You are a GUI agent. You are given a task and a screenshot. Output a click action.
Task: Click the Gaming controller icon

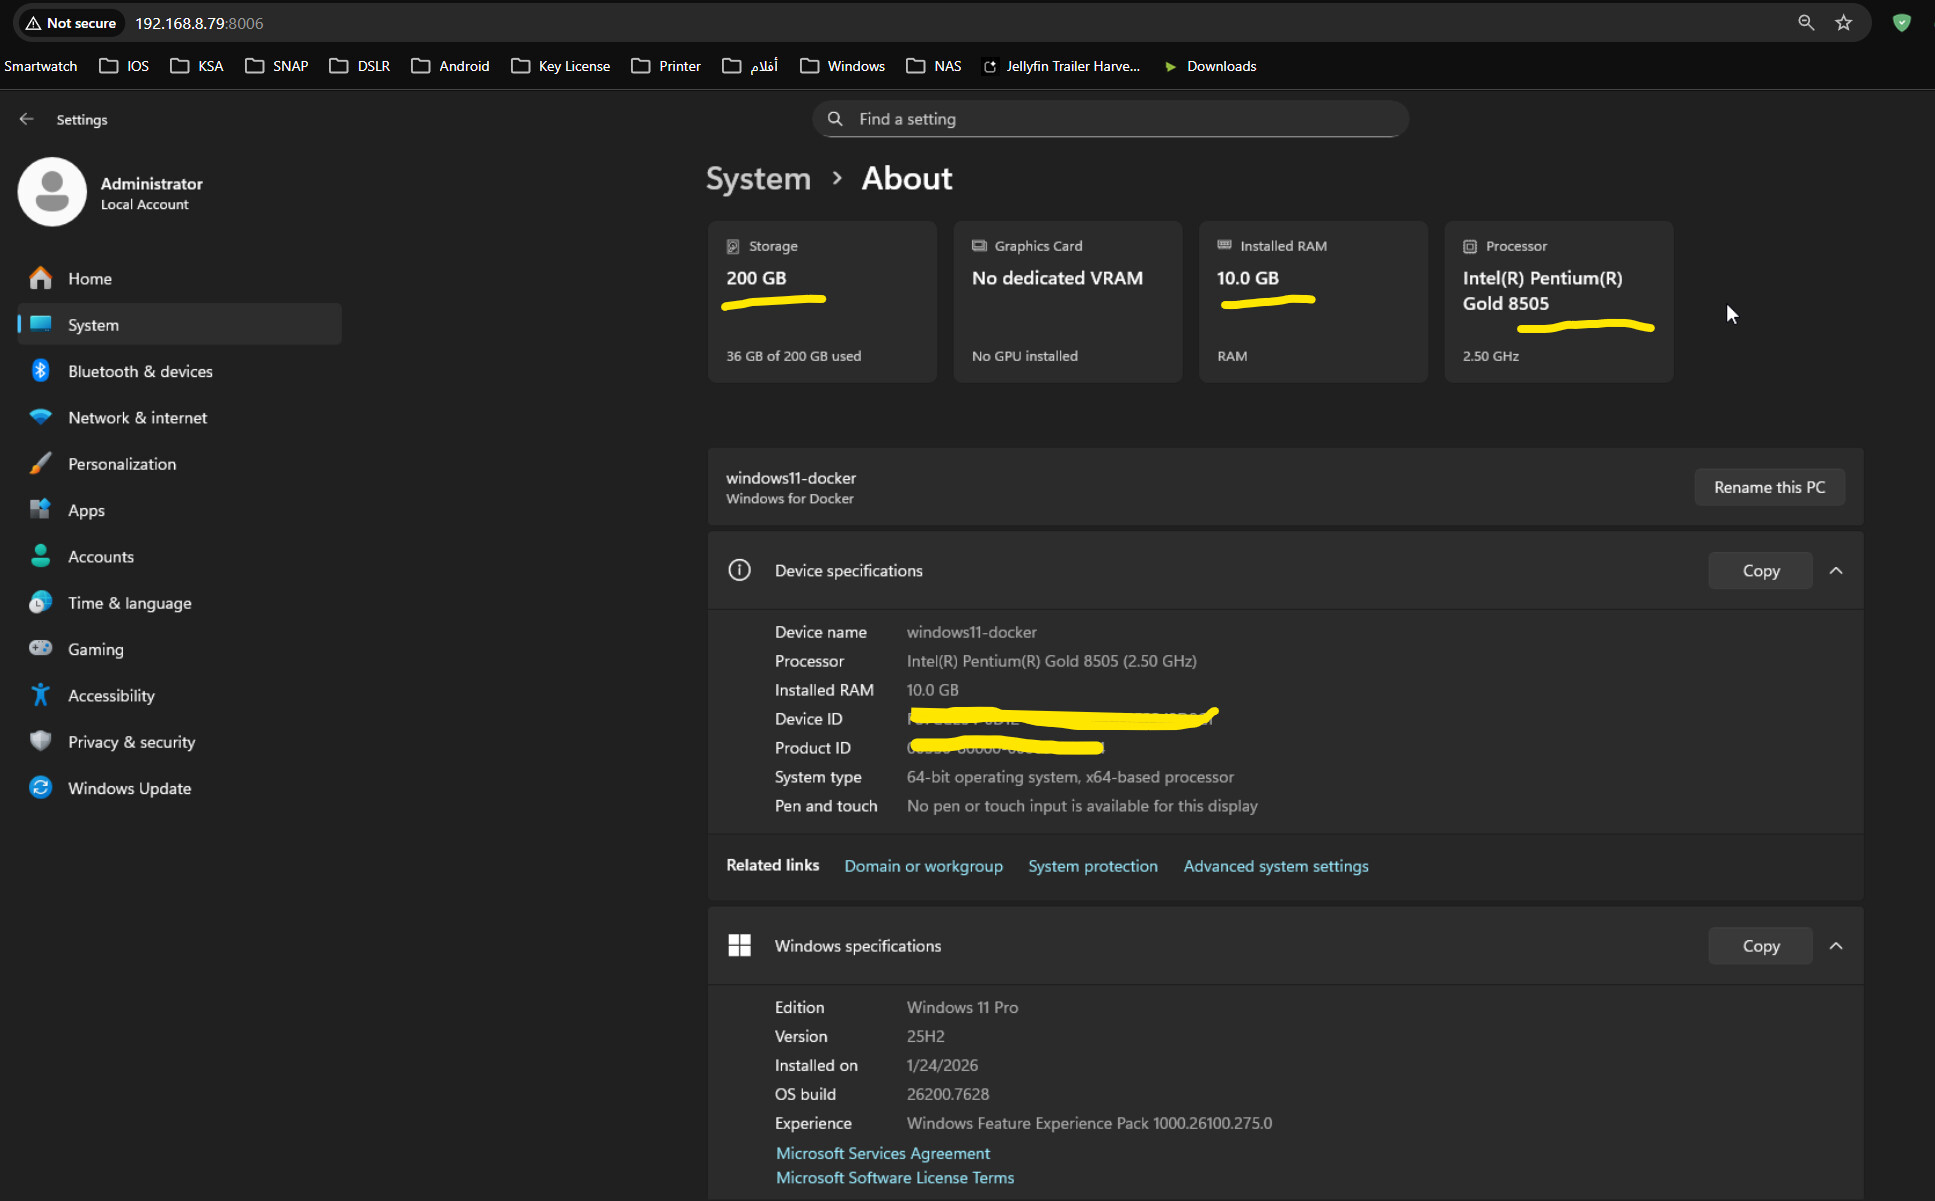(x=40, y=648)
